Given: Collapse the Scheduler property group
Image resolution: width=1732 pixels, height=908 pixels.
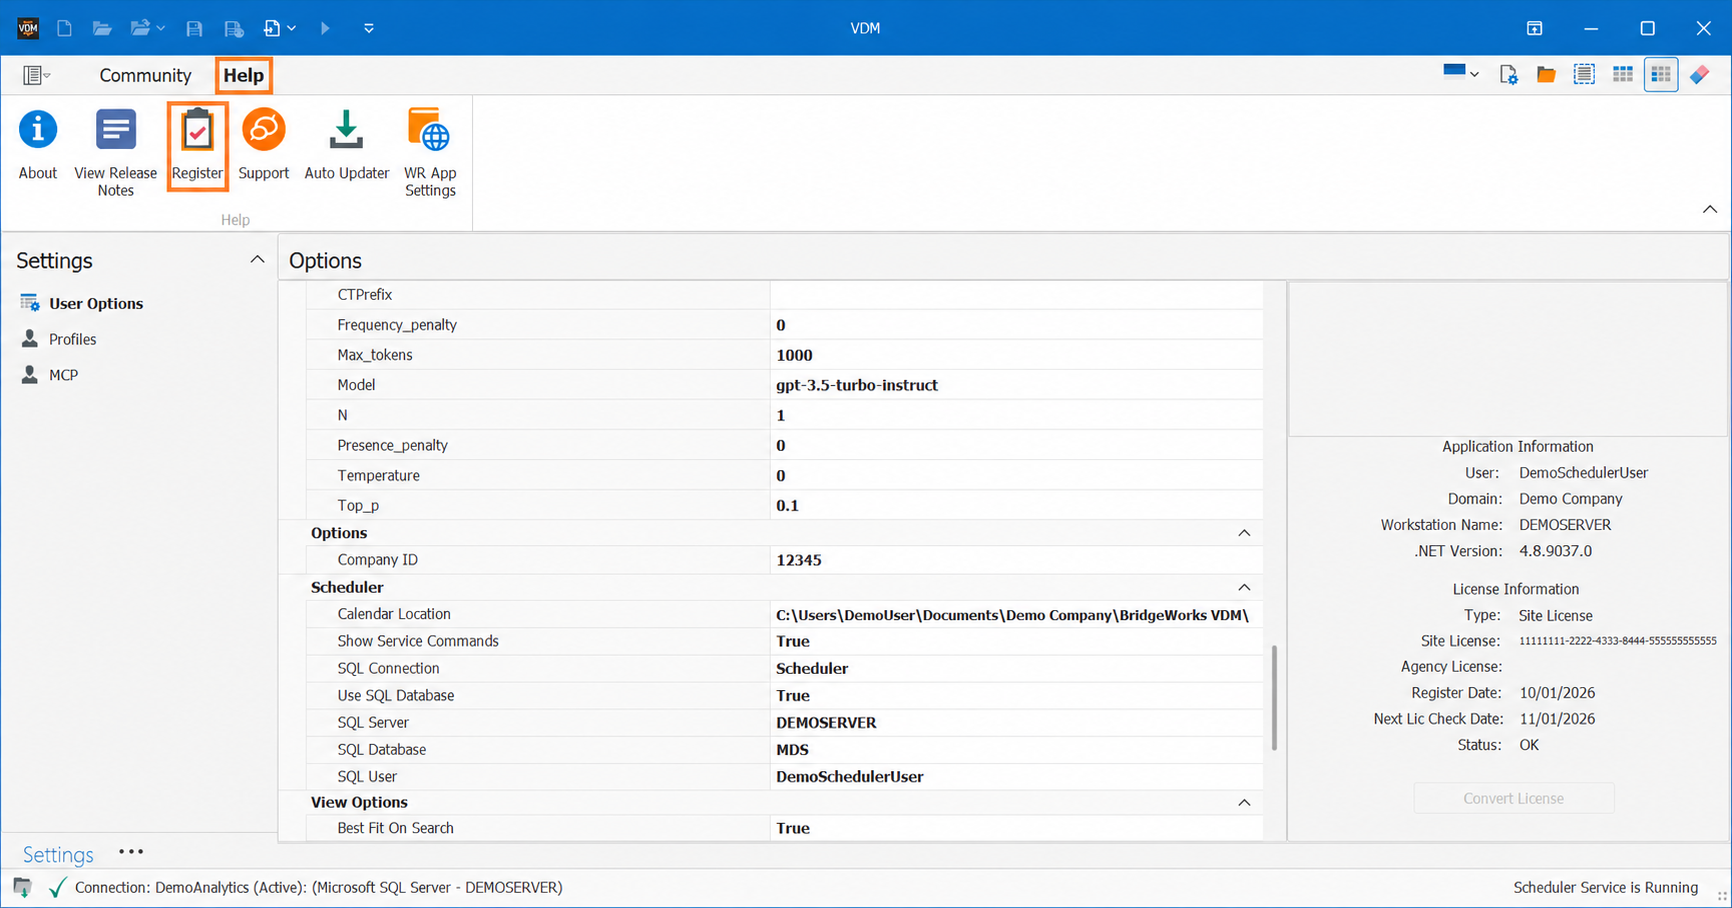Looking at the screenshot, I should tap(1244, 587).
